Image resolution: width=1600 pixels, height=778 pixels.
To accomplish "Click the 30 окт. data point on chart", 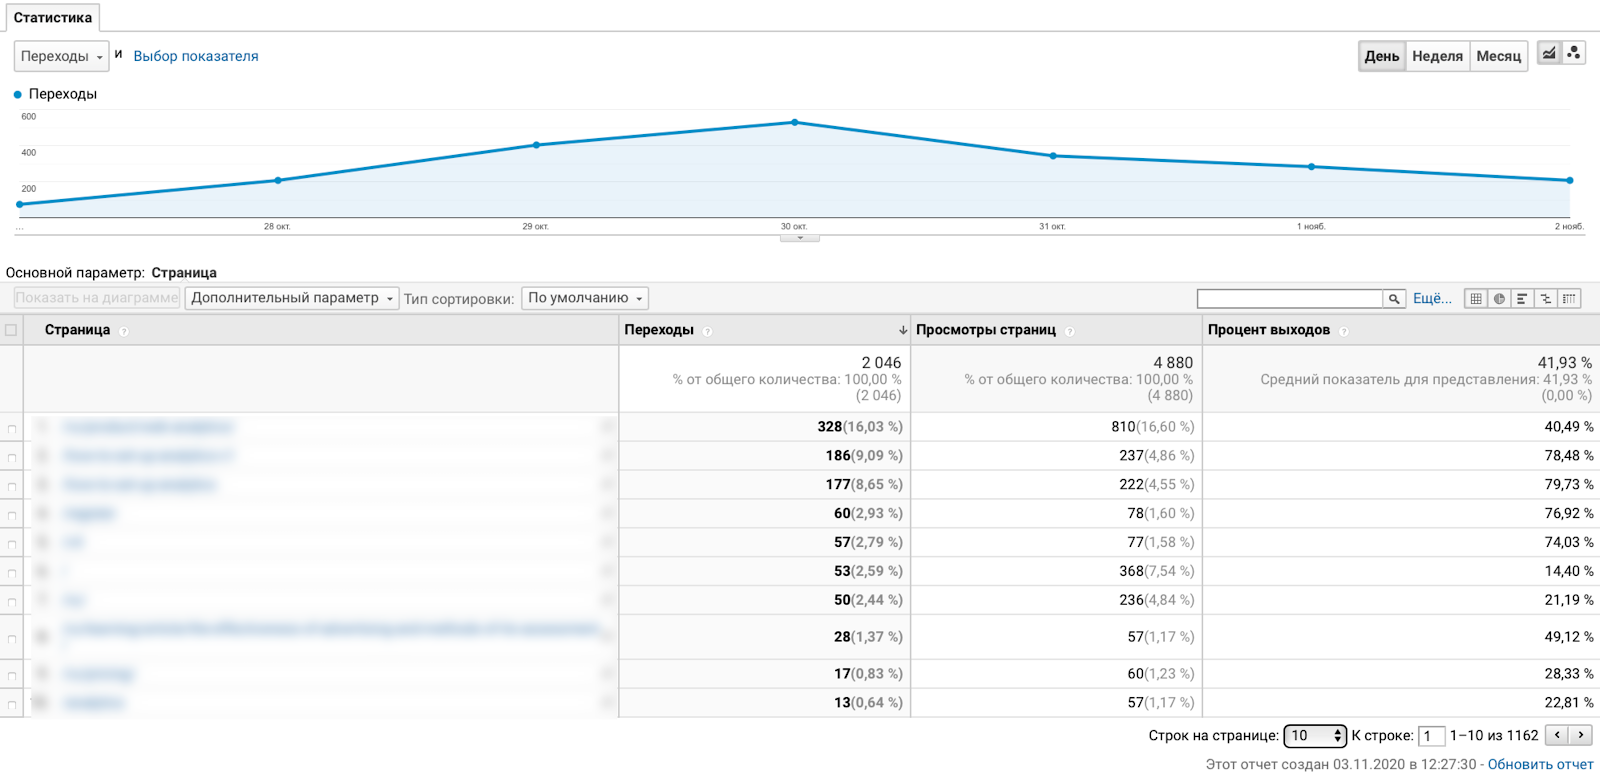I will pos(795,123).
